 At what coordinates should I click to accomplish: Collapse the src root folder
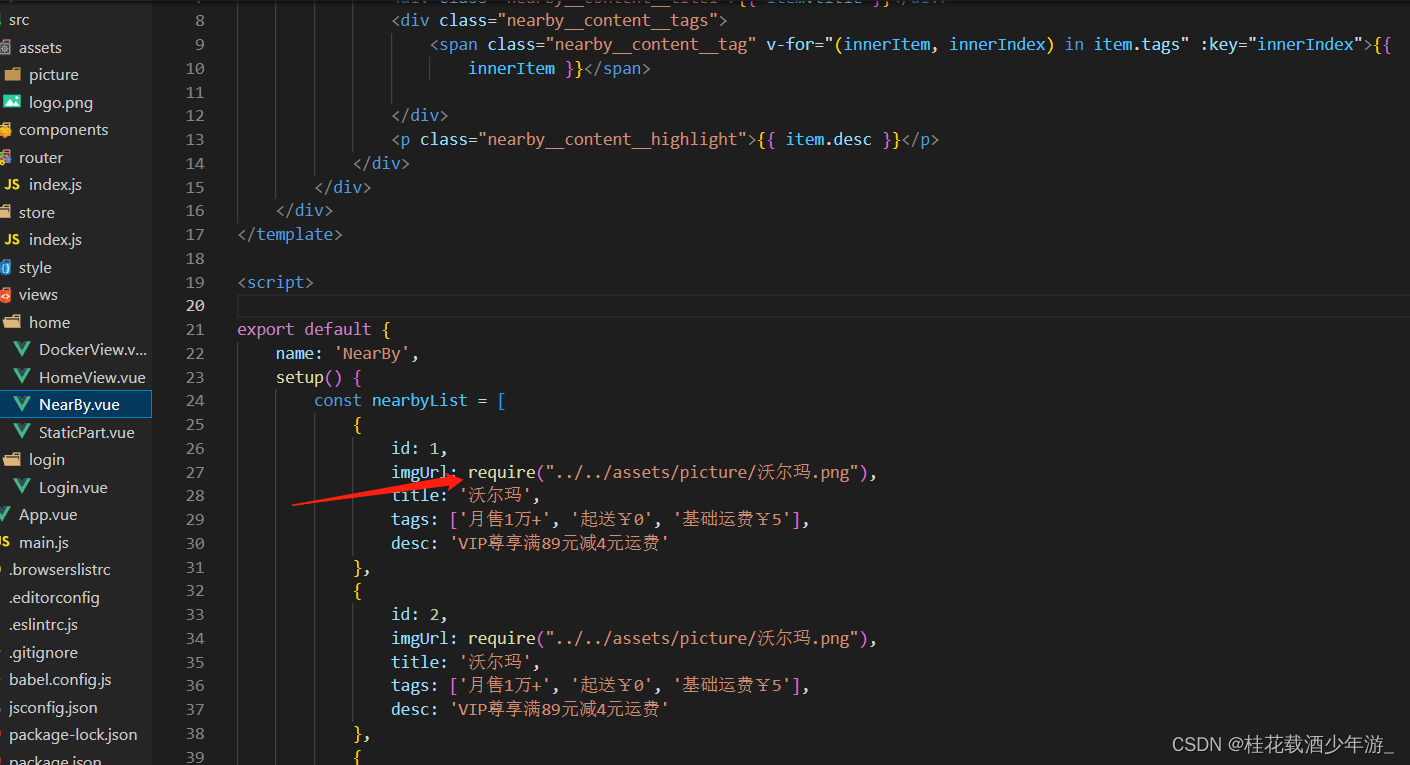tap(19, 20)
